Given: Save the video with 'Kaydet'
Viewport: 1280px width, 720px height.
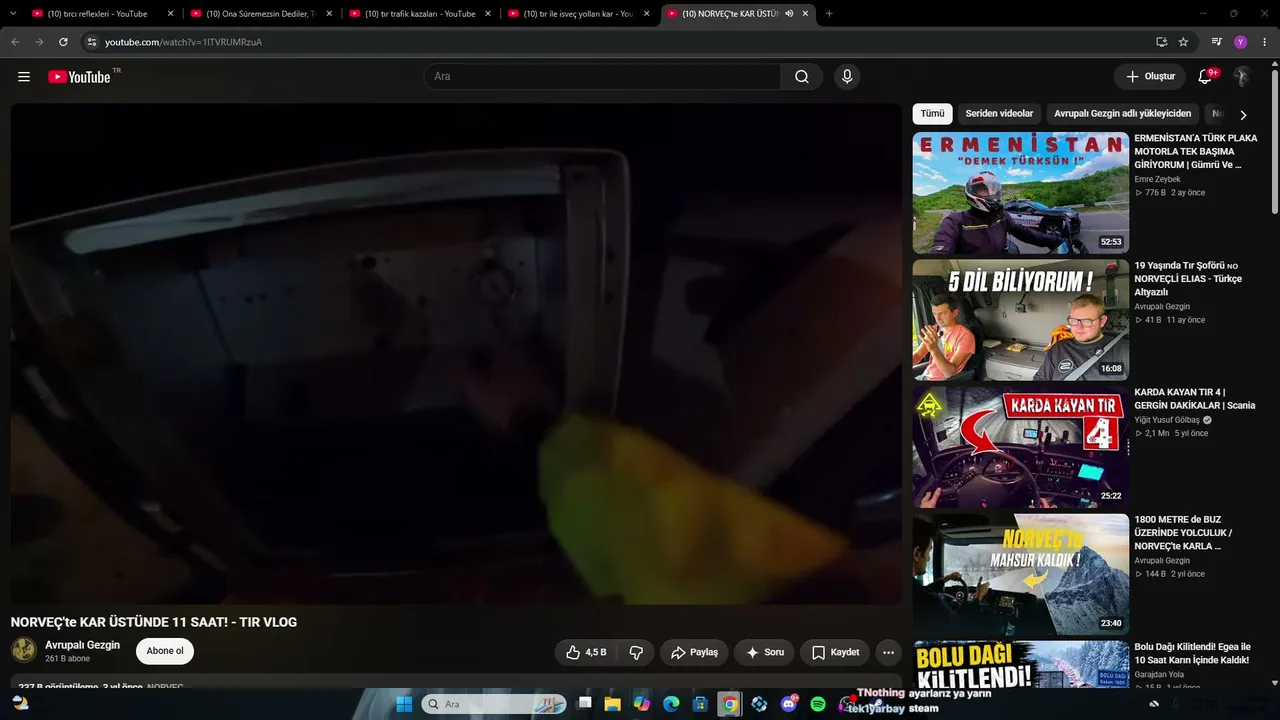Looking at the screenshot, I should point(835,652).
